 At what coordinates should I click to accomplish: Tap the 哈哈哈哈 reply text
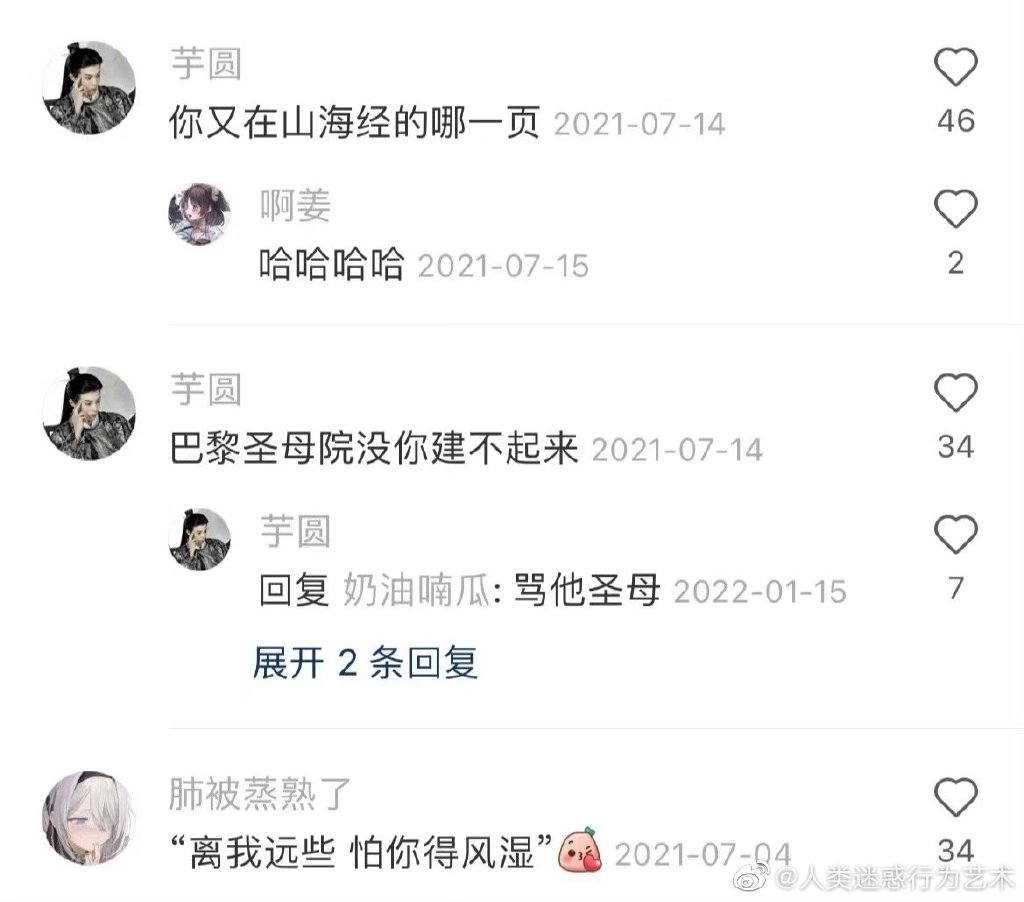coord(332,265)
